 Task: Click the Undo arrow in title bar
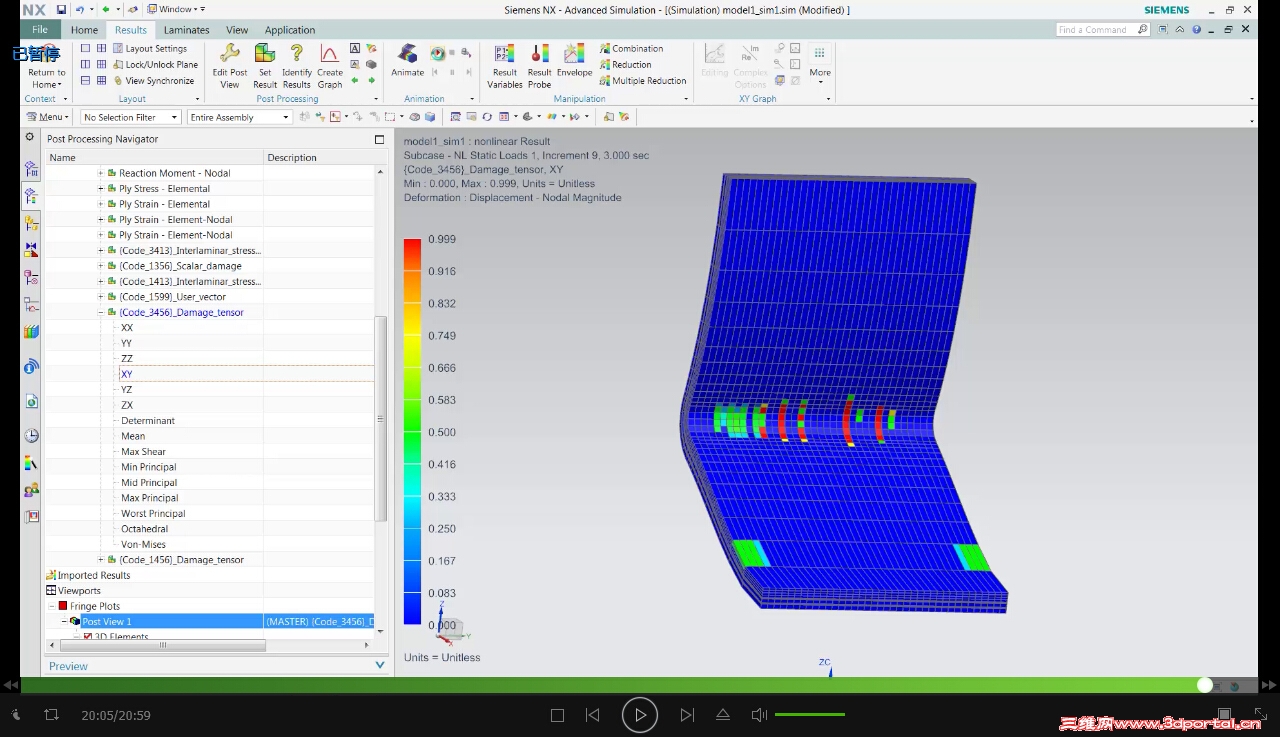tap(79, 9)
